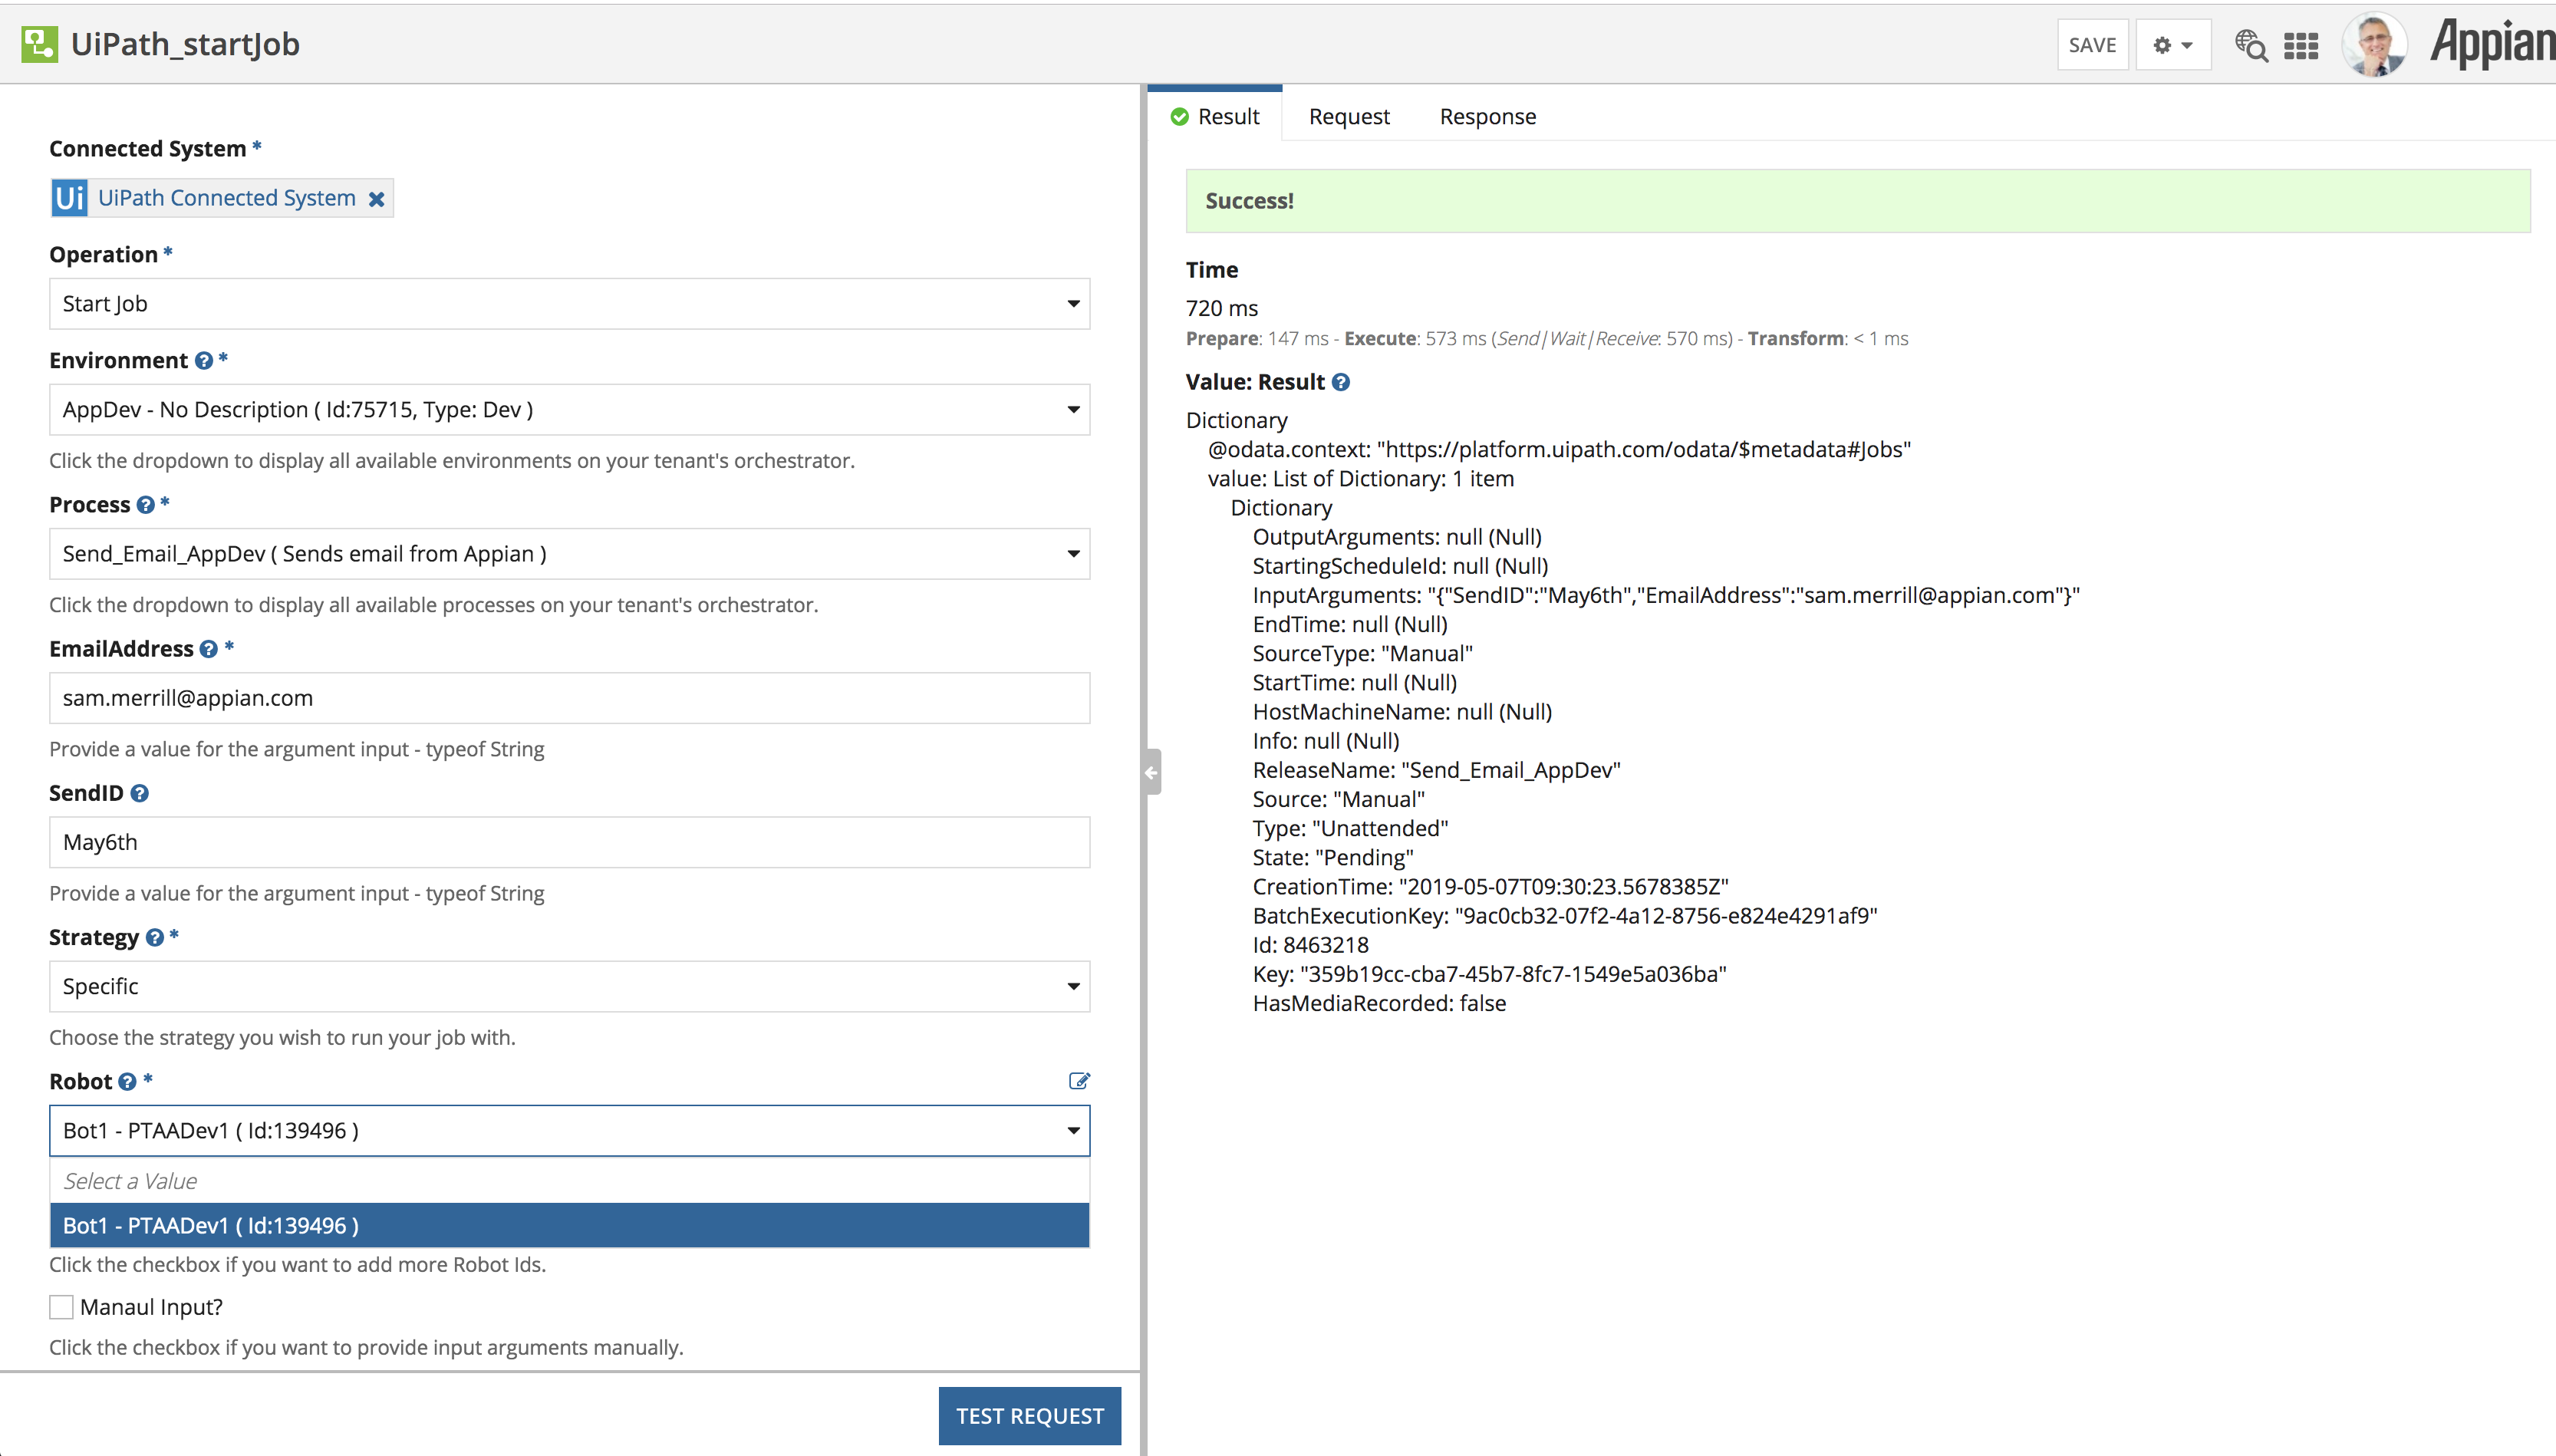Open the apps grid navigation icon
This screenshot has width=2556, height=1456.
pyautogui.click(x=2301, y=46)
